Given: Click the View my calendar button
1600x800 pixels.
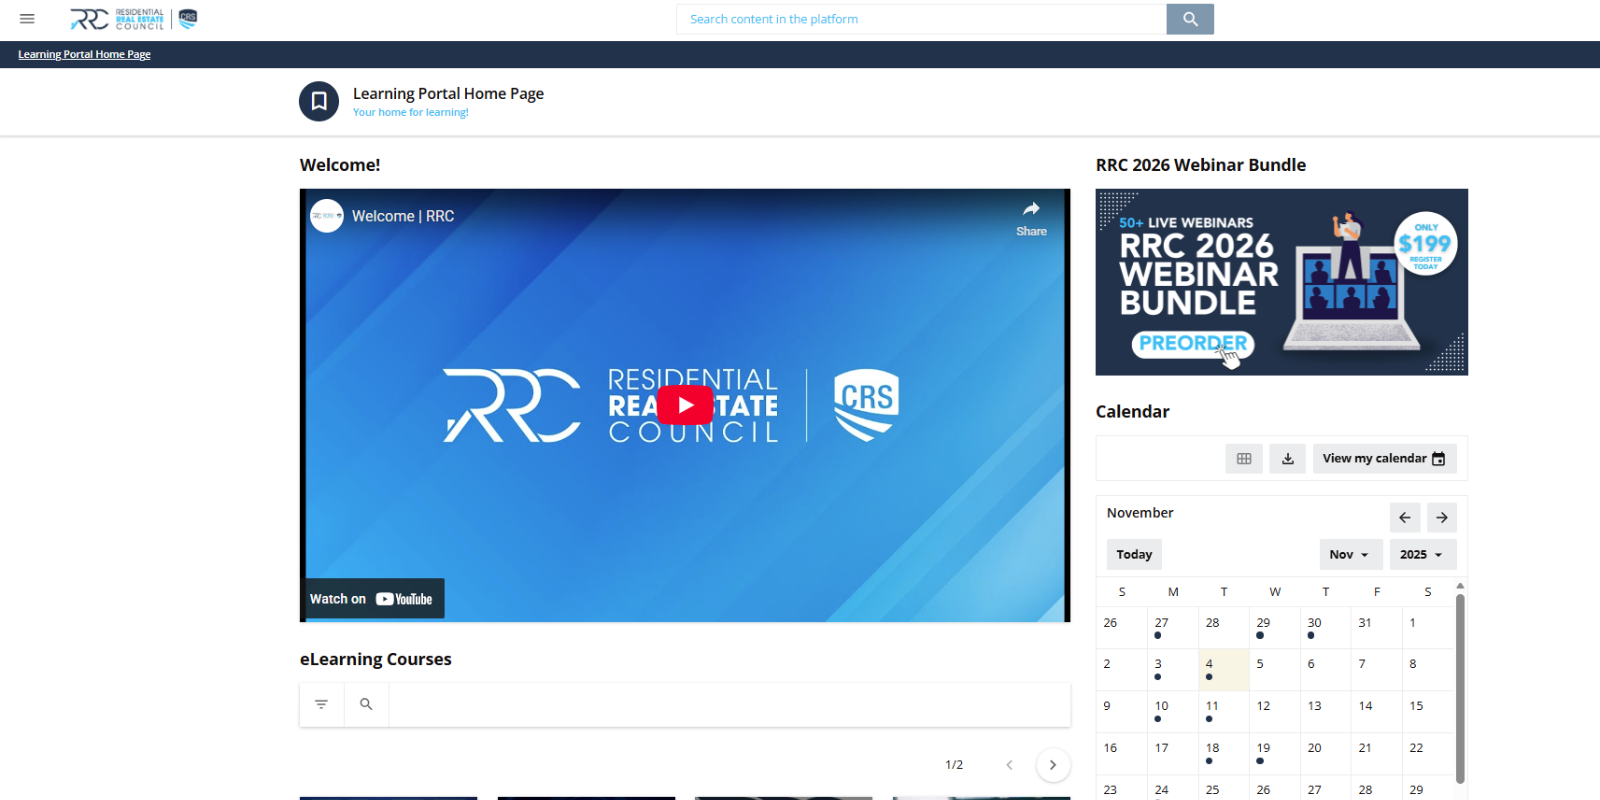Looking at the screenshot, I should click(x=1384, y=458).
